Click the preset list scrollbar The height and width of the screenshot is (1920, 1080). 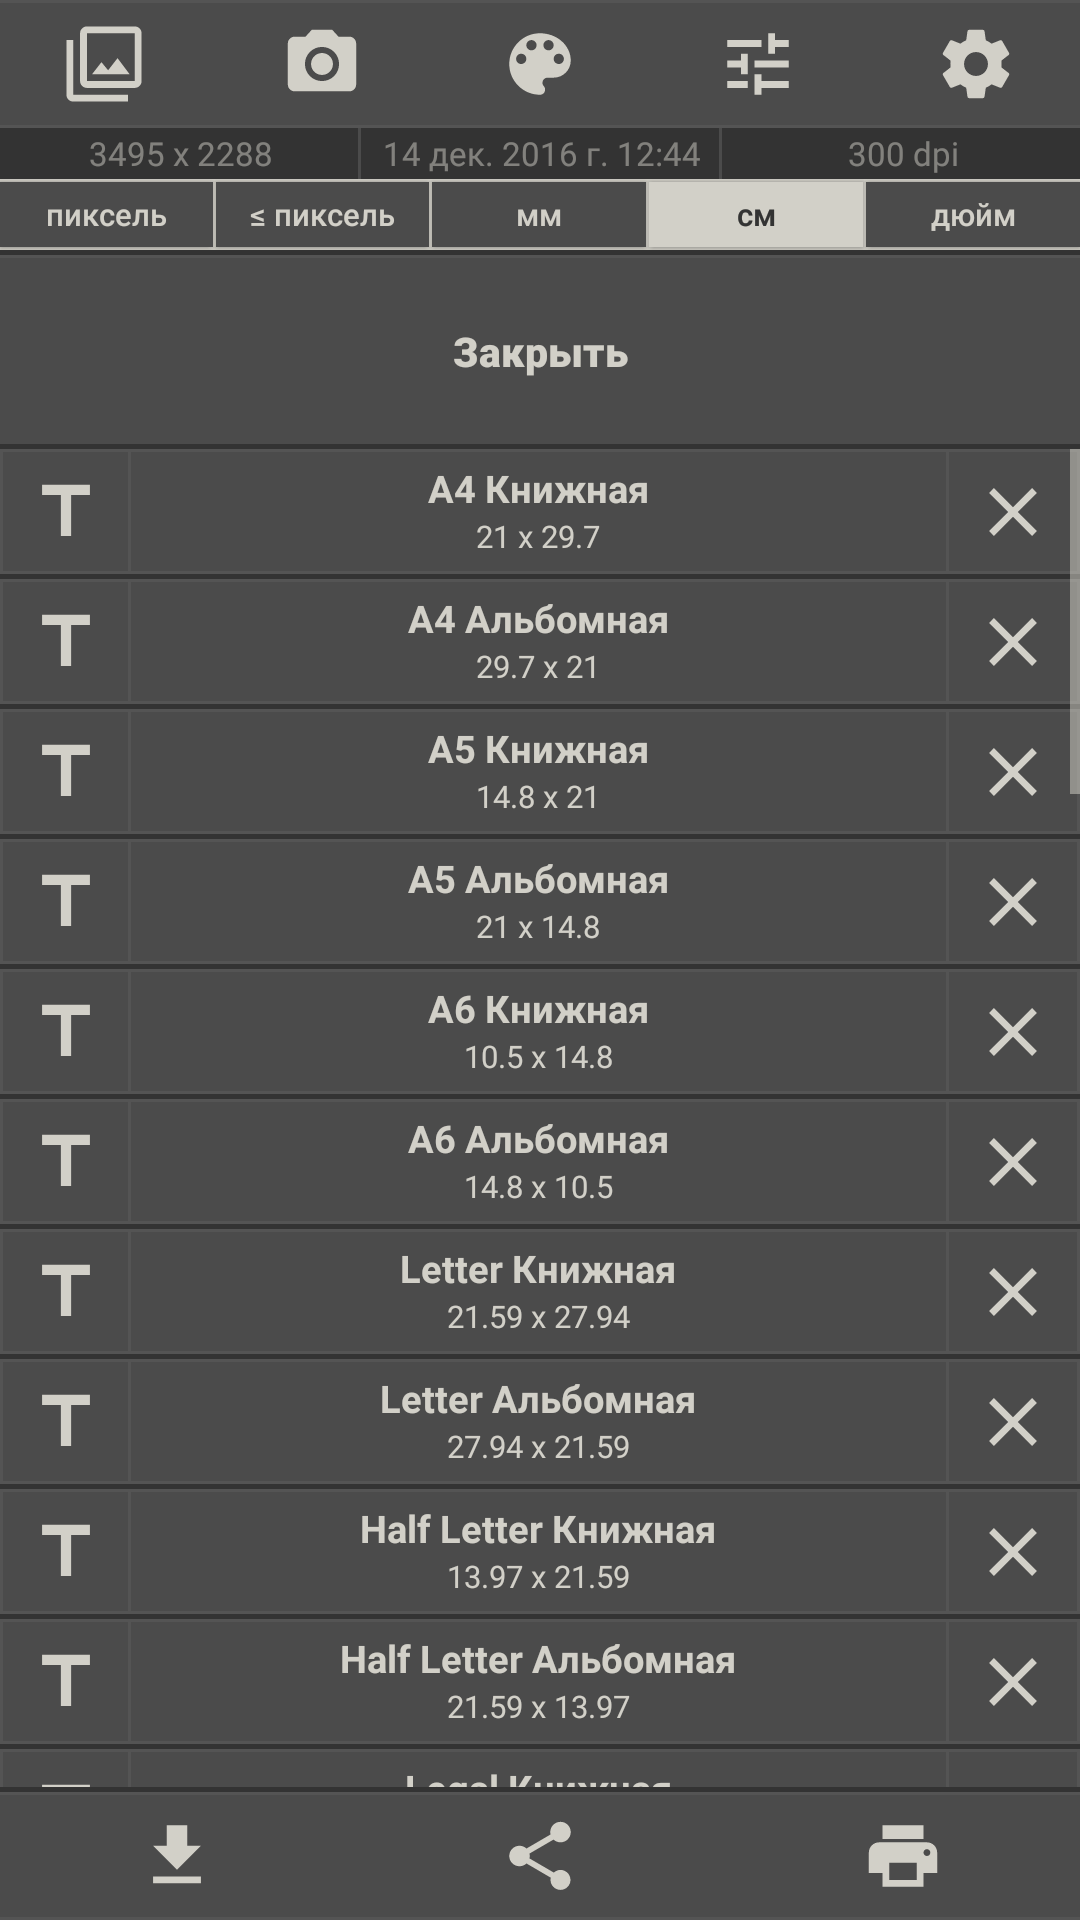coord(1074,621)
